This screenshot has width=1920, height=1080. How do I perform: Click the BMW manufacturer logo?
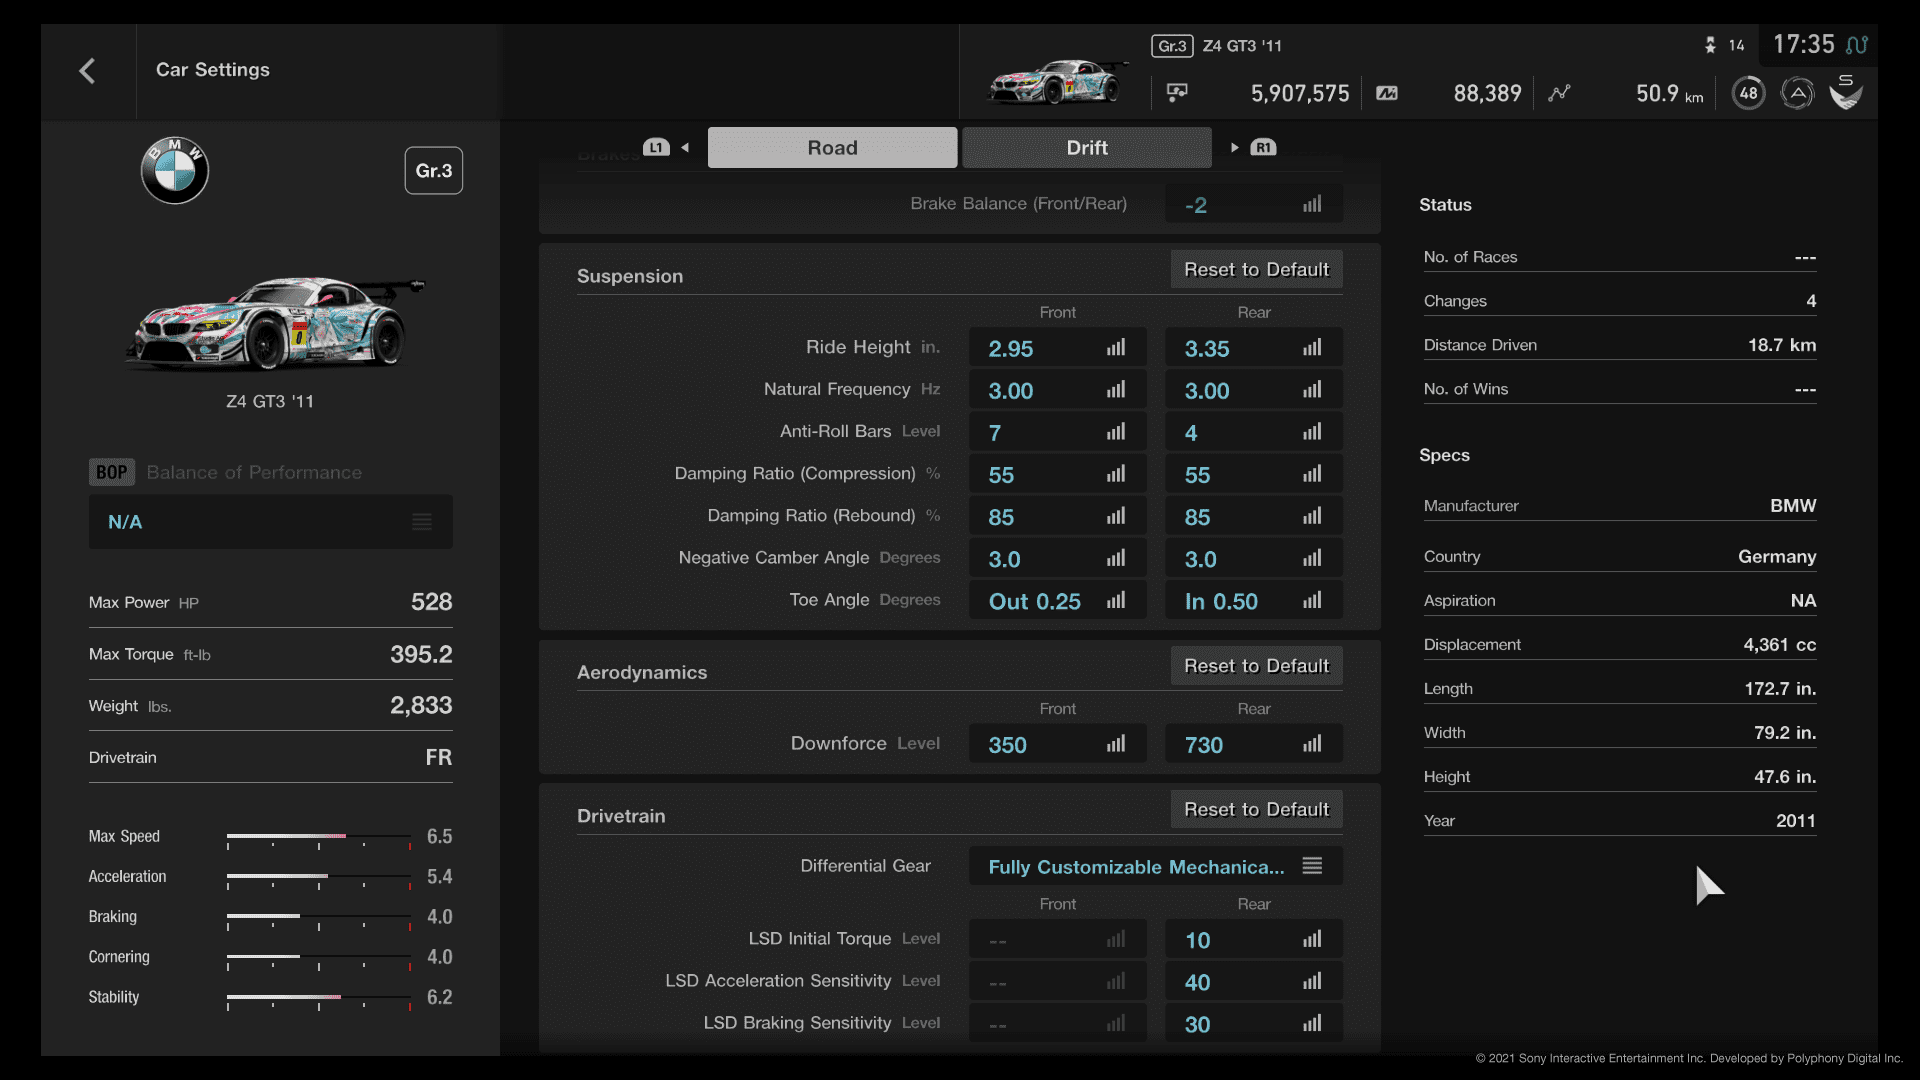(x=174, y=170)
